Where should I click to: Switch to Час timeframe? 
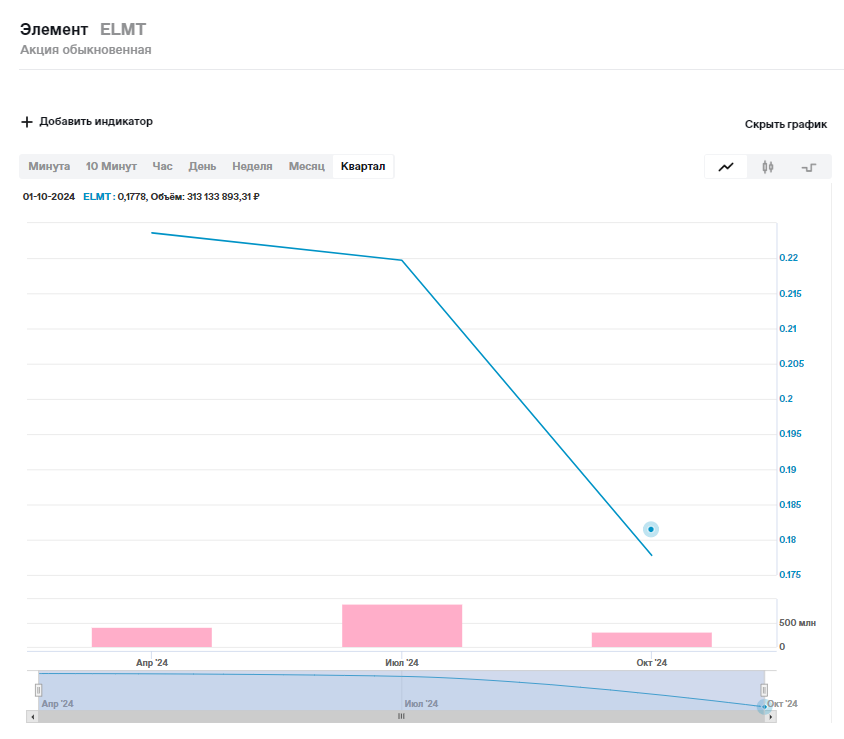162,166
